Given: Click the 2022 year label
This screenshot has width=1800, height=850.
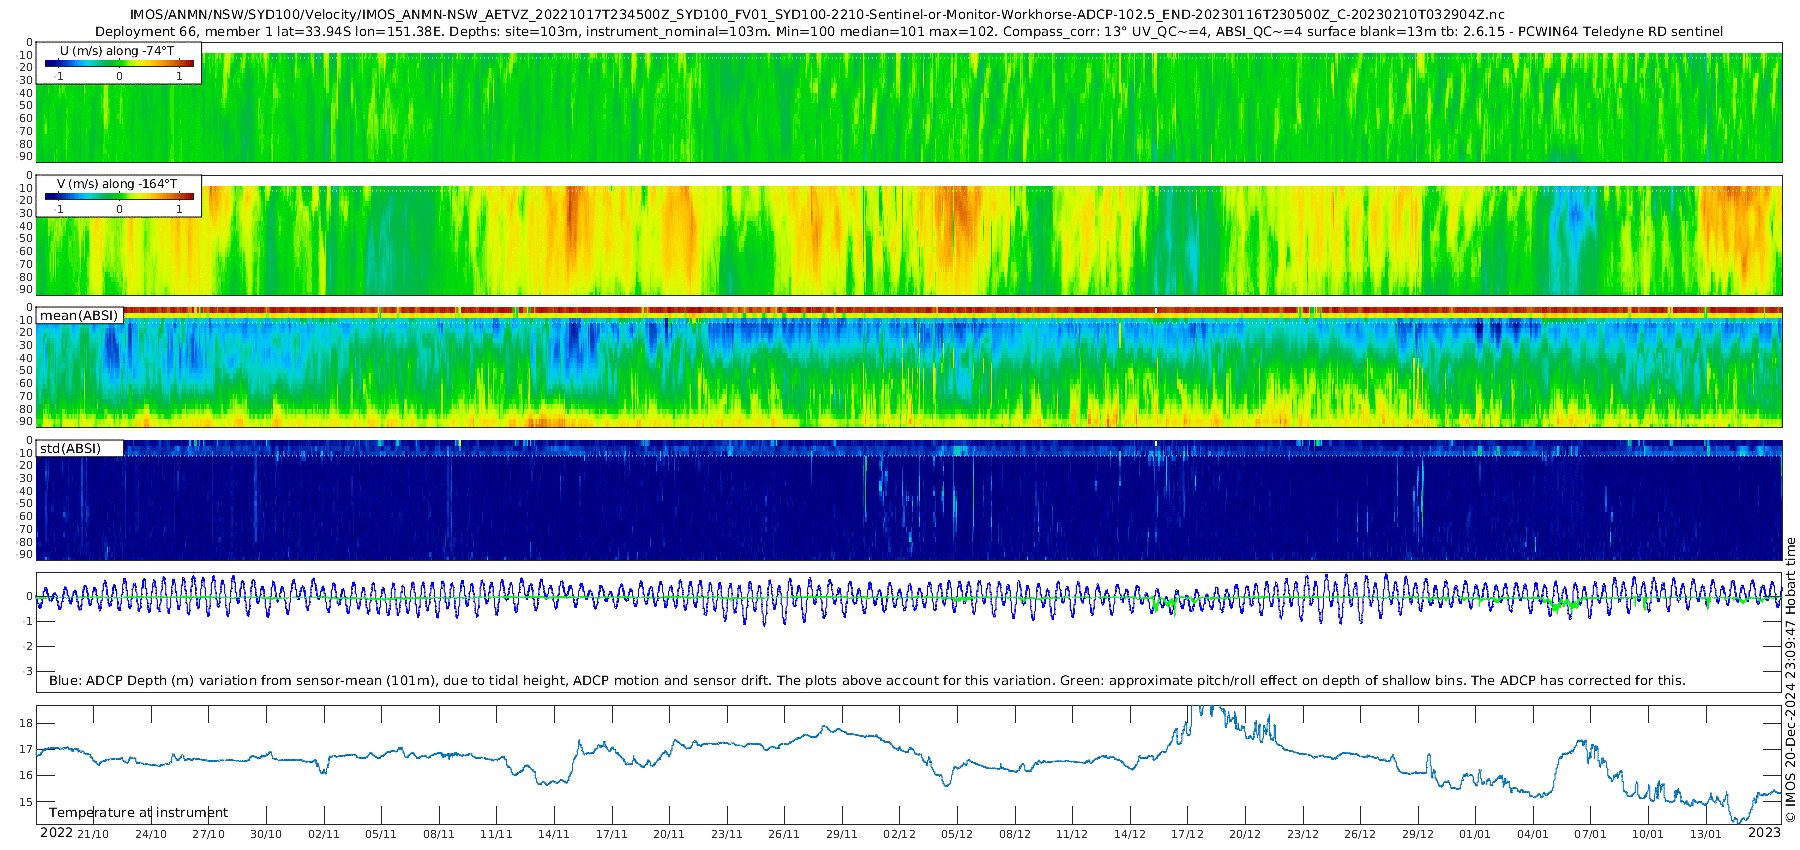Looking at the screenshot, I should pyautogui.click(x=56, y=833).
